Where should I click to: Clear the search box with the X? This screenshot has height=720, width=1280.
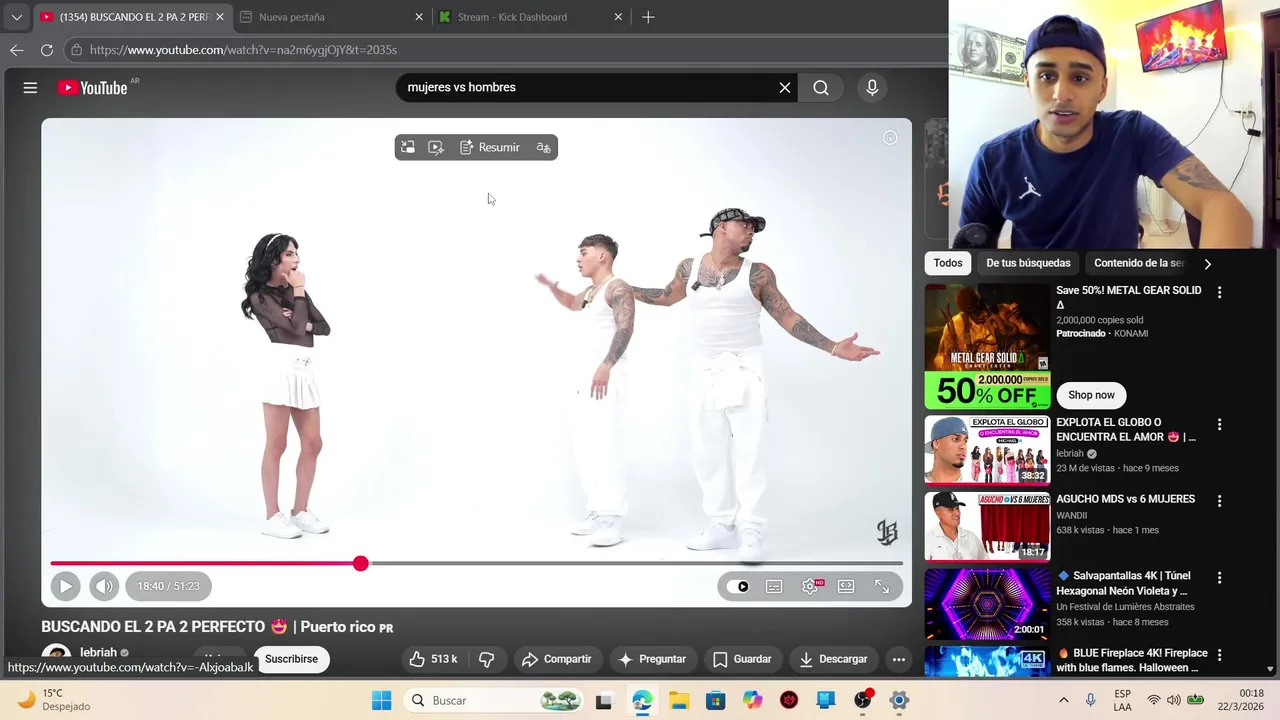pyautogui.click(x=785, y=88)
